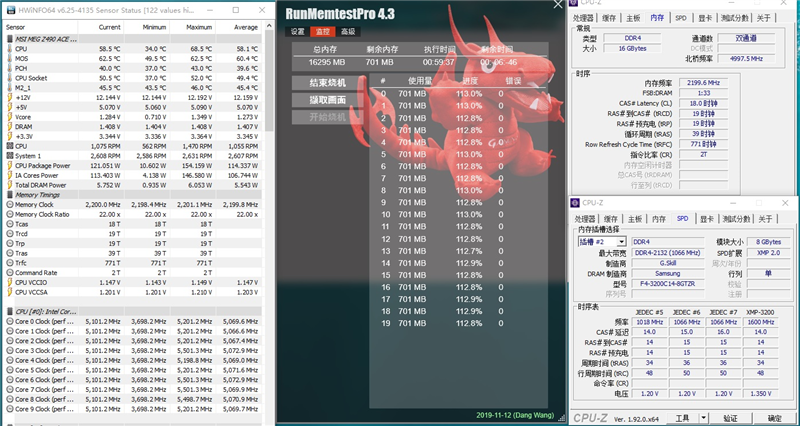This screenshot has width=800, height=426.
Task: Select 内存 tab in lower CPU-Z window
Action: click(x=659, y=219)
